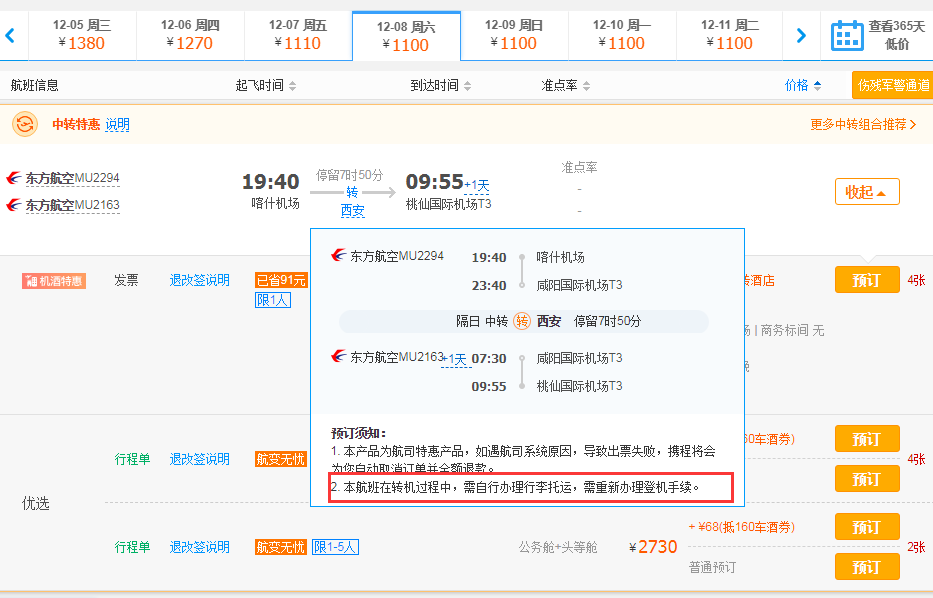Click China Eastern logo beside MU2163 in flight list
Image resolution: width=933 pixels, height=598 pixels.
(14, 205)
